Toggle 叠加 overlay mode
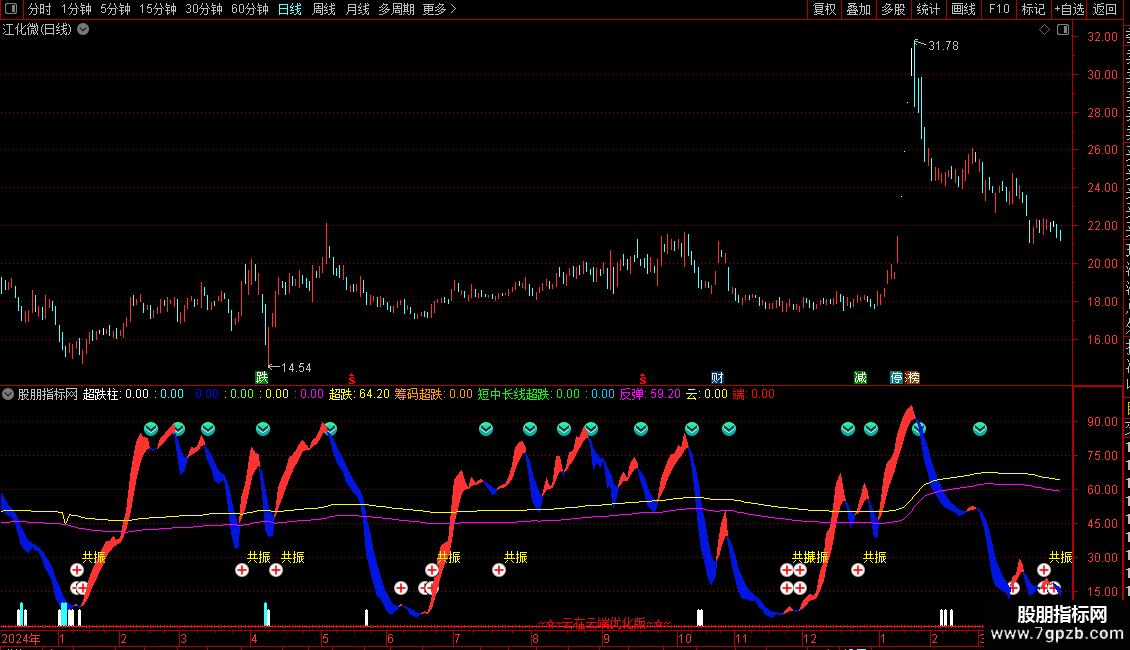Image resolution: width=1130 pixels, height=650 pixels. point(858,9)
